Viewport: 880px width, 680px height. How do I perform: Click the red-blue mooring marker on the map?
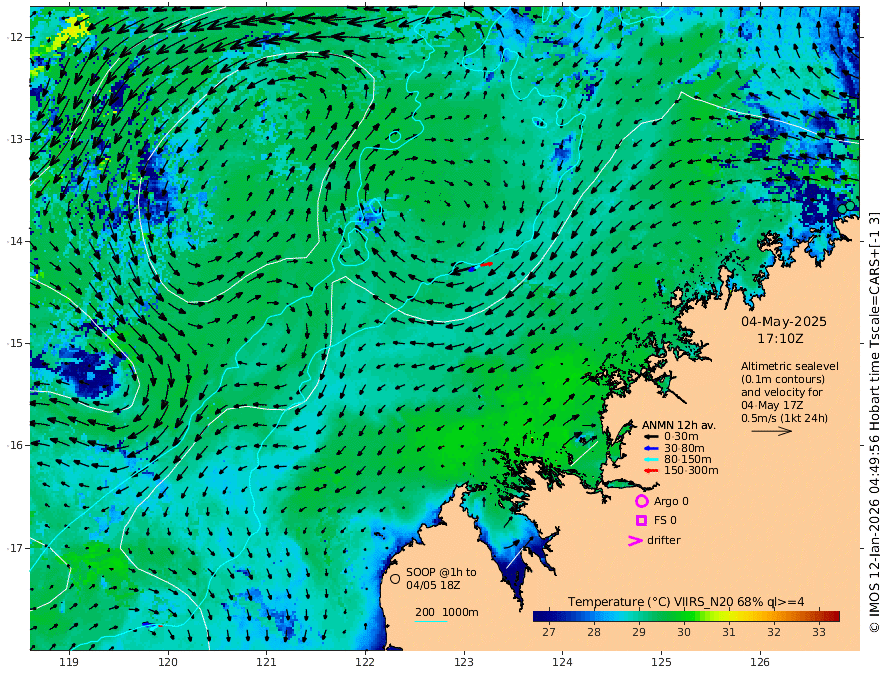[x=480, y=267]
